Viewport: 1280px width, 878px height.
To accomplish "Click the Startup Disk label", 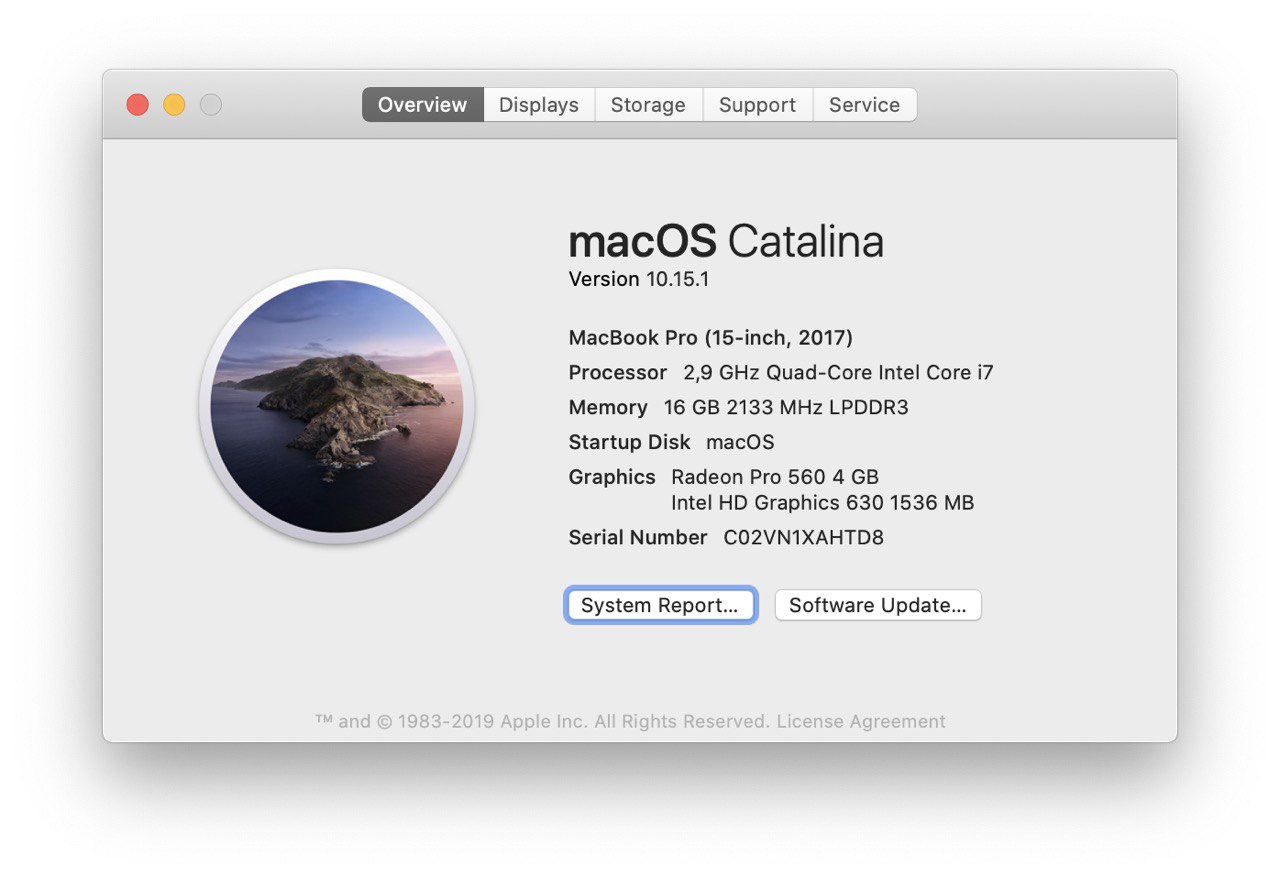I will coord(629,442).
